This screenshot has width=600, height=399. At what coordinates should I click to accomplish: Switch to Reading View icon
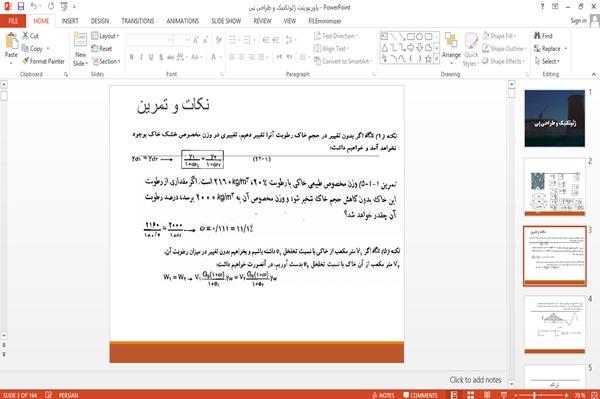point(487,395)
